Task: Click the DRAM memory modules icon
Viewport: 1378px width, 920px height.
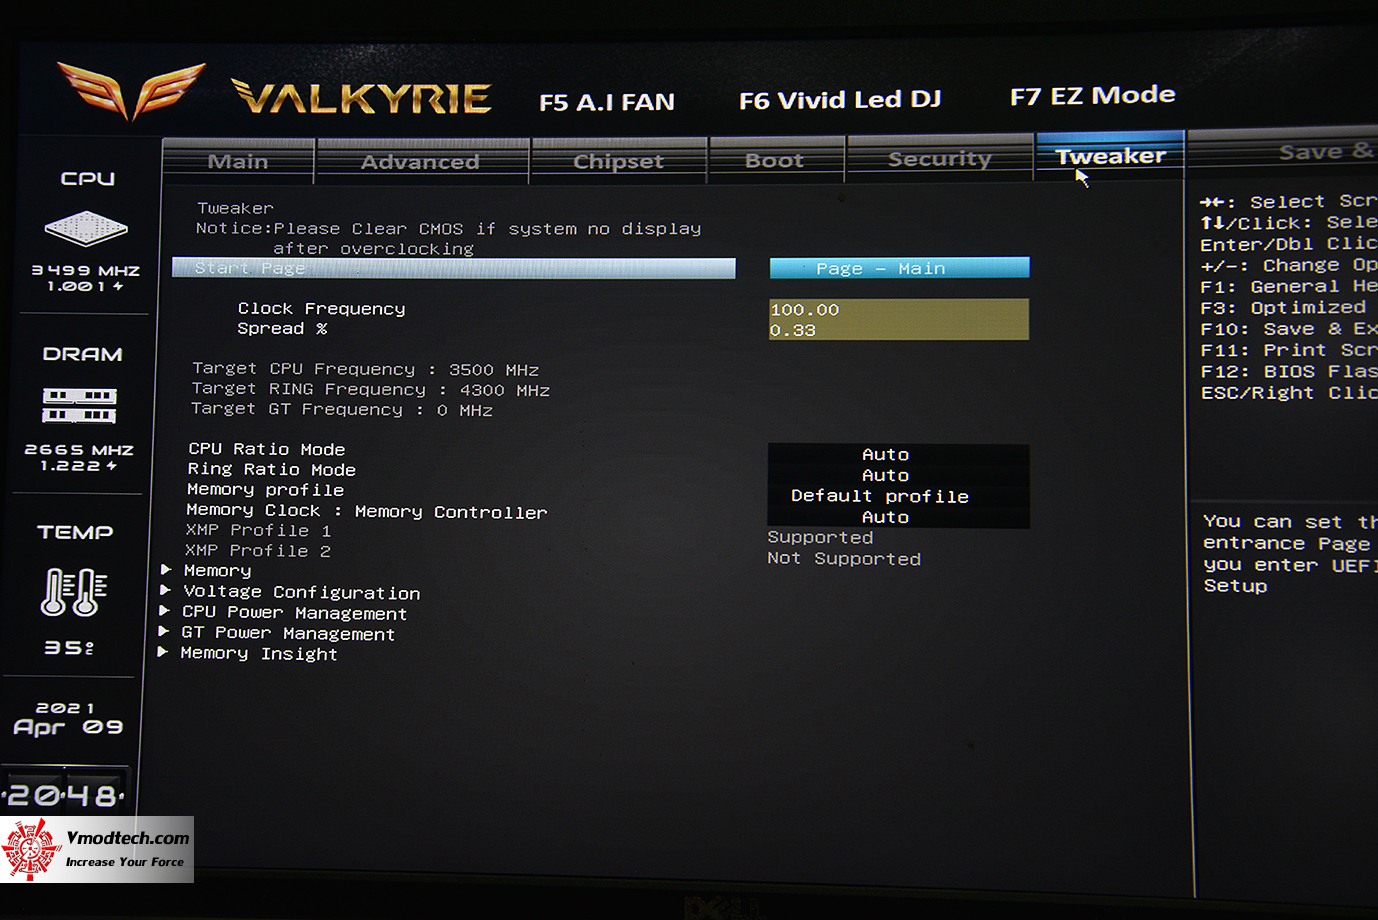Action: point(80,405)
